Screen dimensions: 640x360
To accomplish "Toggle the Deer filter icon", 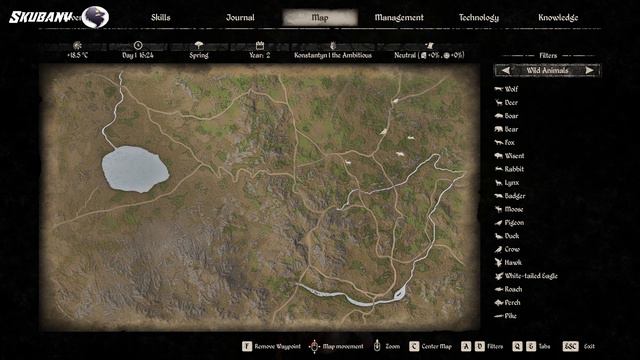I will [x=498, y=102].
